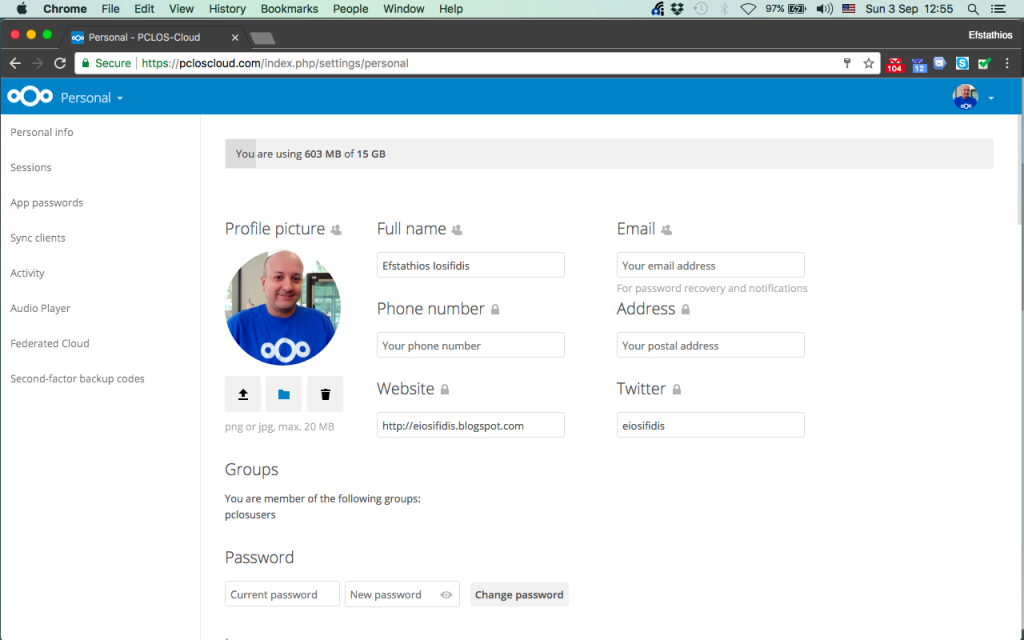Change Full name sharing scope icon
Screen dimensions: 1024x640
click(x=457, y=230)
